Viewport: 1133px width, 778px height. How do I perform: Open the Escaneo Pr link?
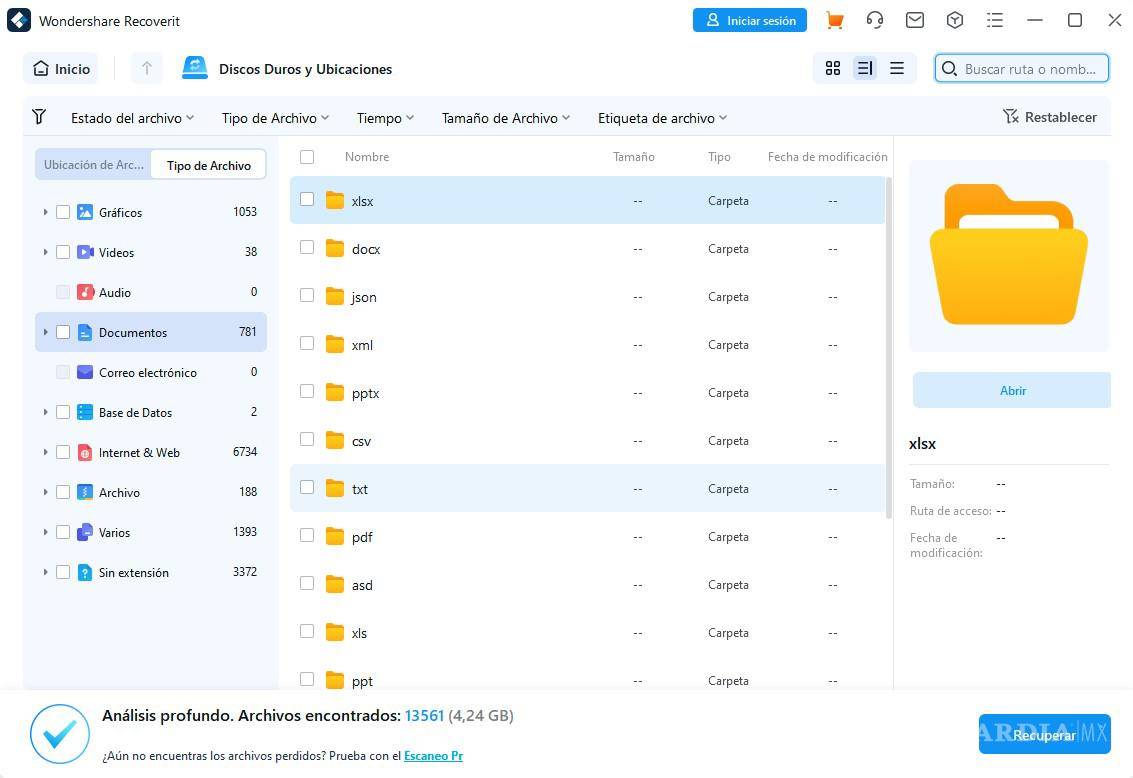tap(433, 755)
